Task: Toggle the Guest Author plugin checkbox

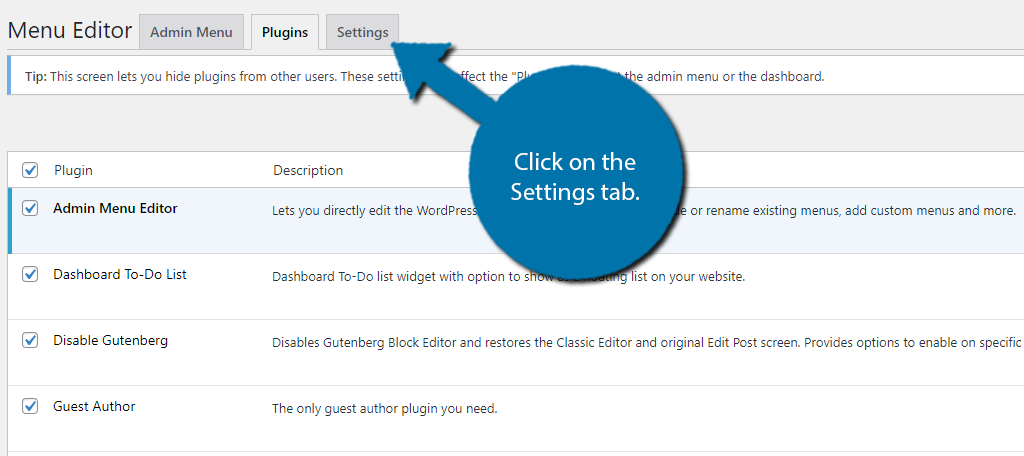Action: click(30, 406)
